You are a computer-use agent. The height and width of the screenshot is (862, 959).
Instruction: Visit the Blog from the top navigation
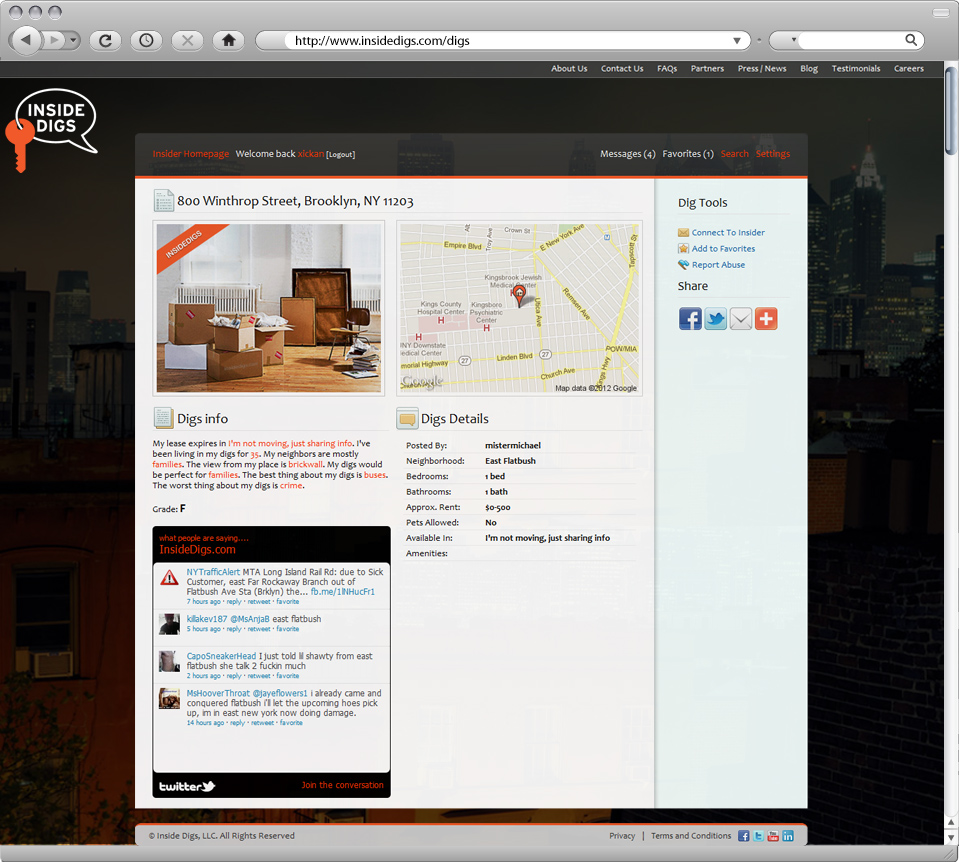(809, 69)
